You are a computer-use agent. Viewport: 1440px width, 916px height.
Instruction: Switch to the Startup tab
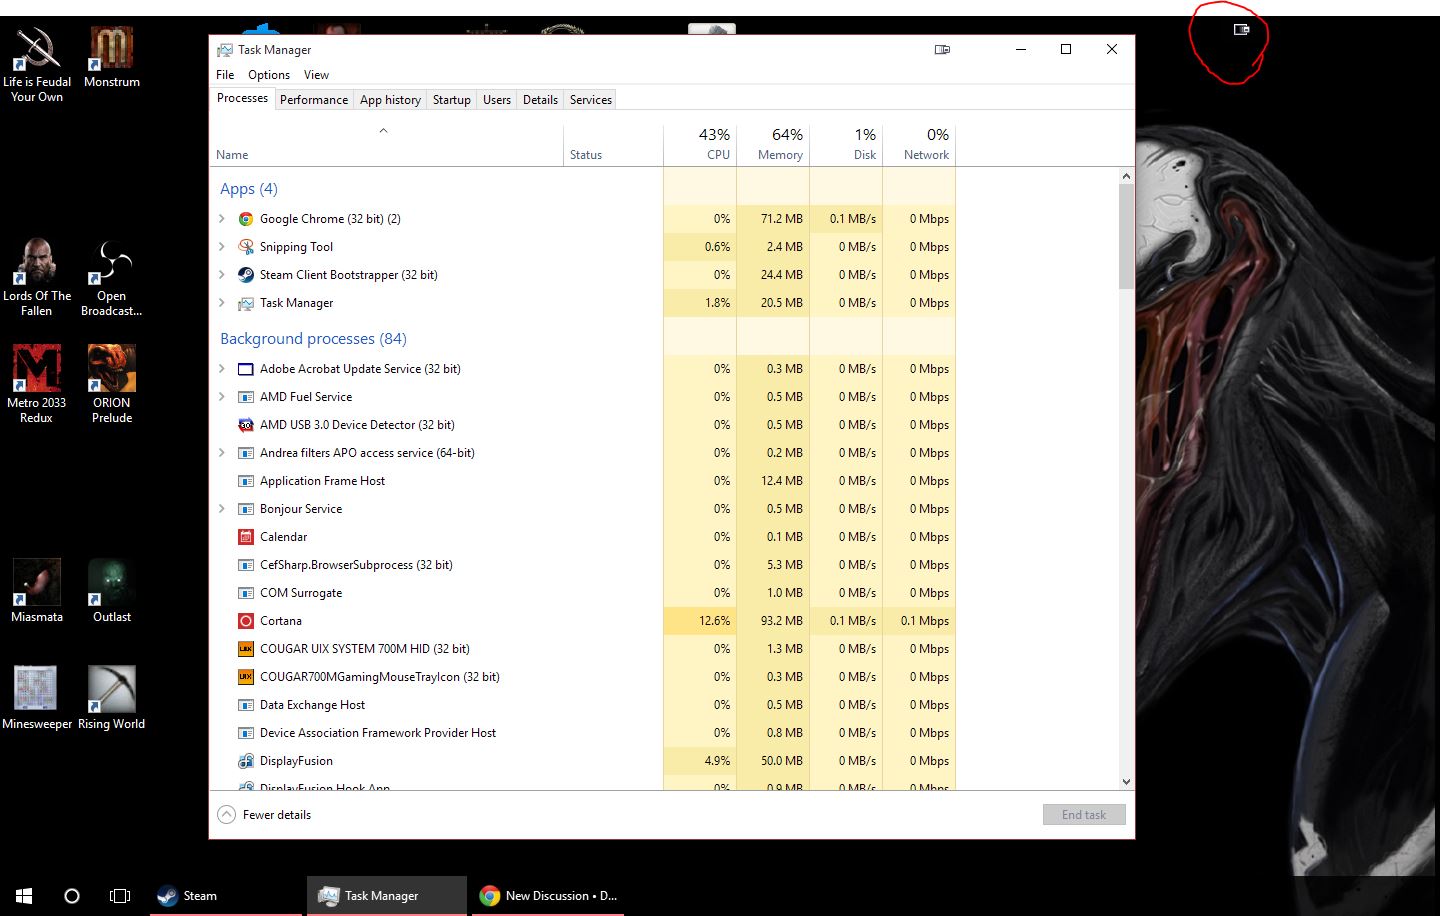(451, 99)
